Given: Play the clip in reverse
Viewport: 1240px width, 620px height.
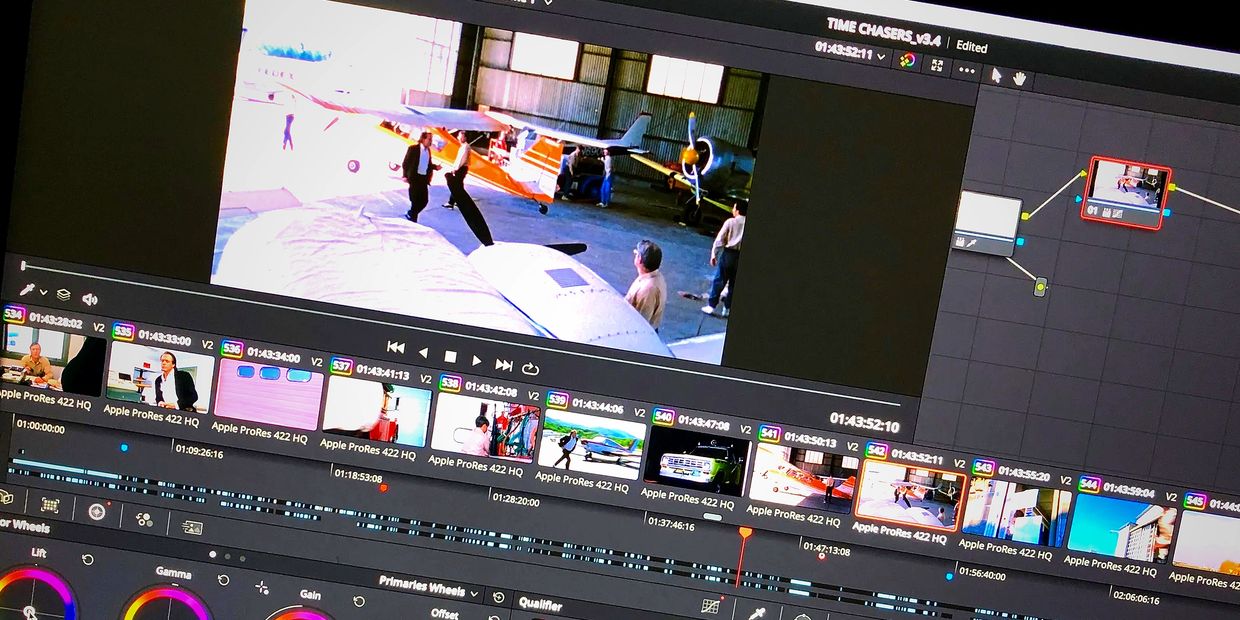Looking at the screenshot, I should tap(423, 352).
